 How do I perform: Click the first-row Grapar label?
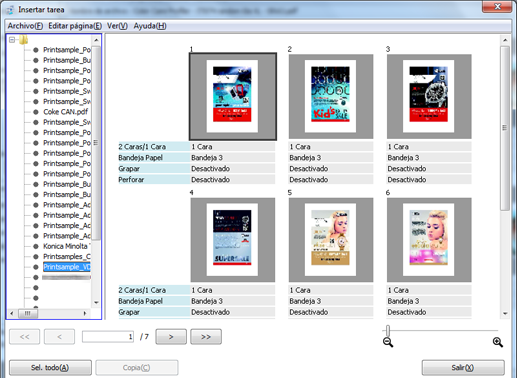(x=154, y=169)
